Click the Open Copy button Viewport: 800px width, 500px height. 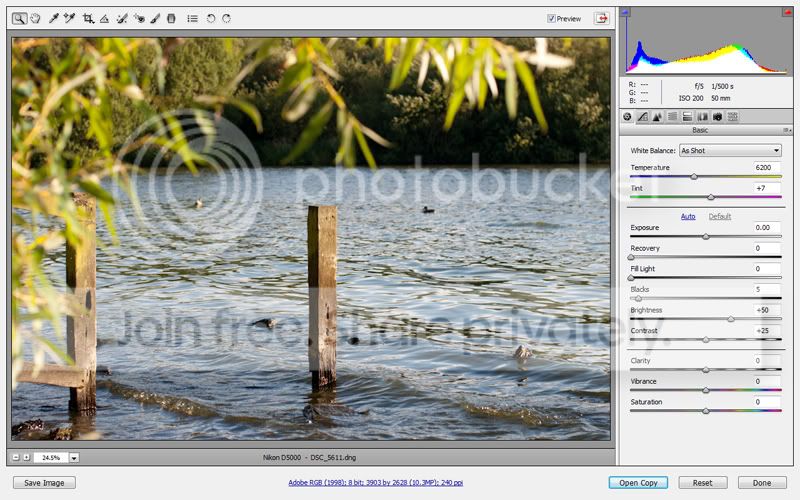click(x=638, y=482)
